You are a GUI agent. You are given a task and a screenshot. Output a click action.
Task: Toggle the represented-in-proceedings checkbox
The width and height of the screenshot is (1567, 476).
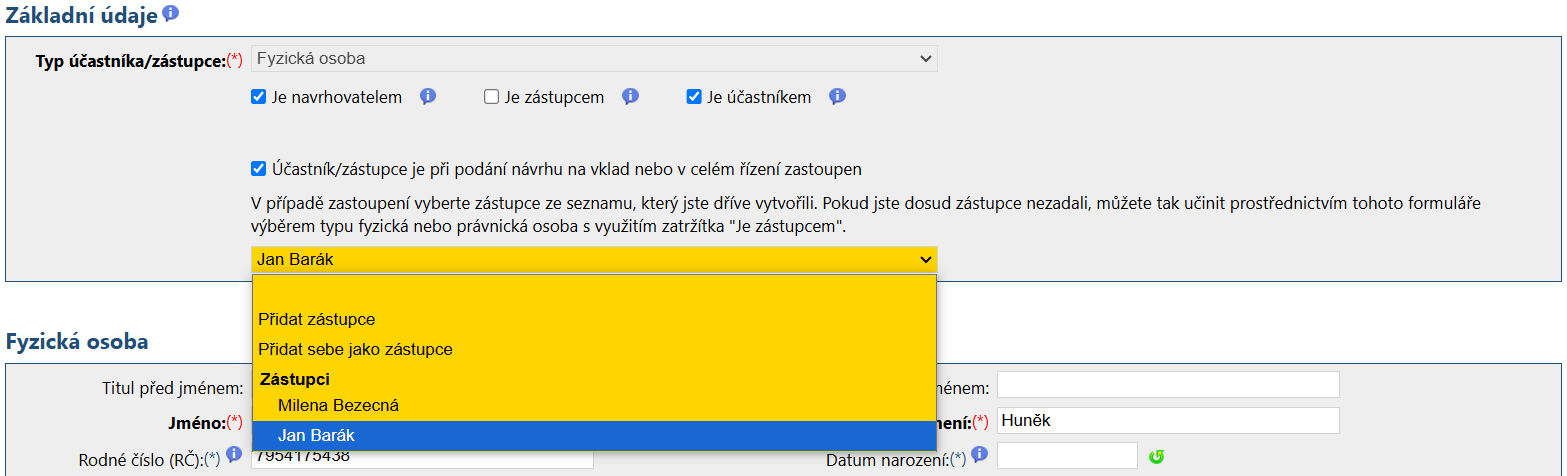click(x=259, y=169)
